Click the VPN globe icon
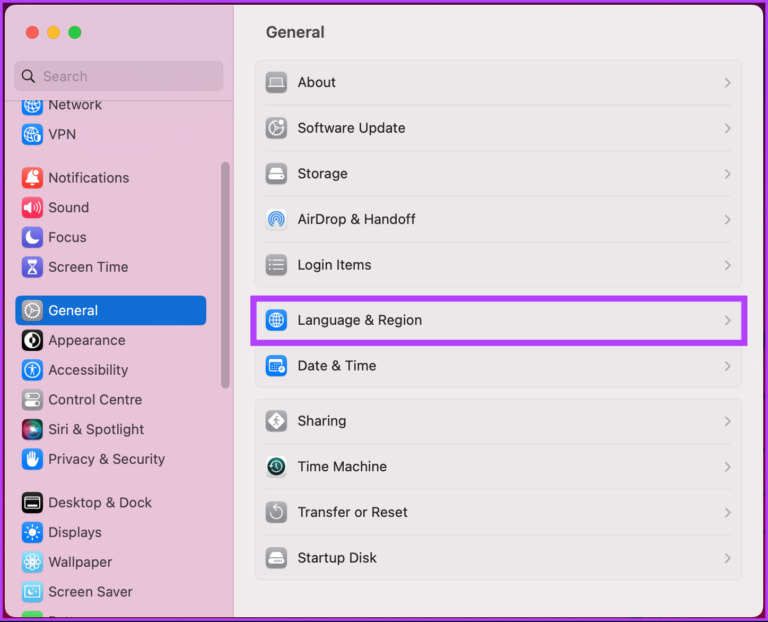The width and height of the screenshot is (768, 622). [x=32, y=134]
